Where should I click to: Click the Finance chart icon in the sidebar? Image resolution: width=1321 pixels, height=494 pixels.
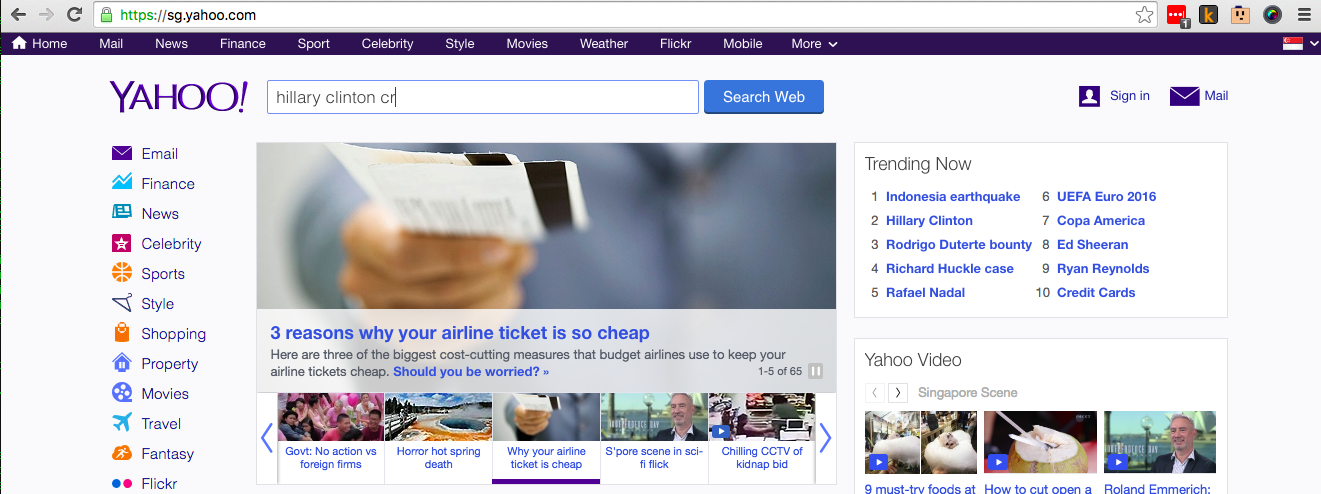(122, 183)
